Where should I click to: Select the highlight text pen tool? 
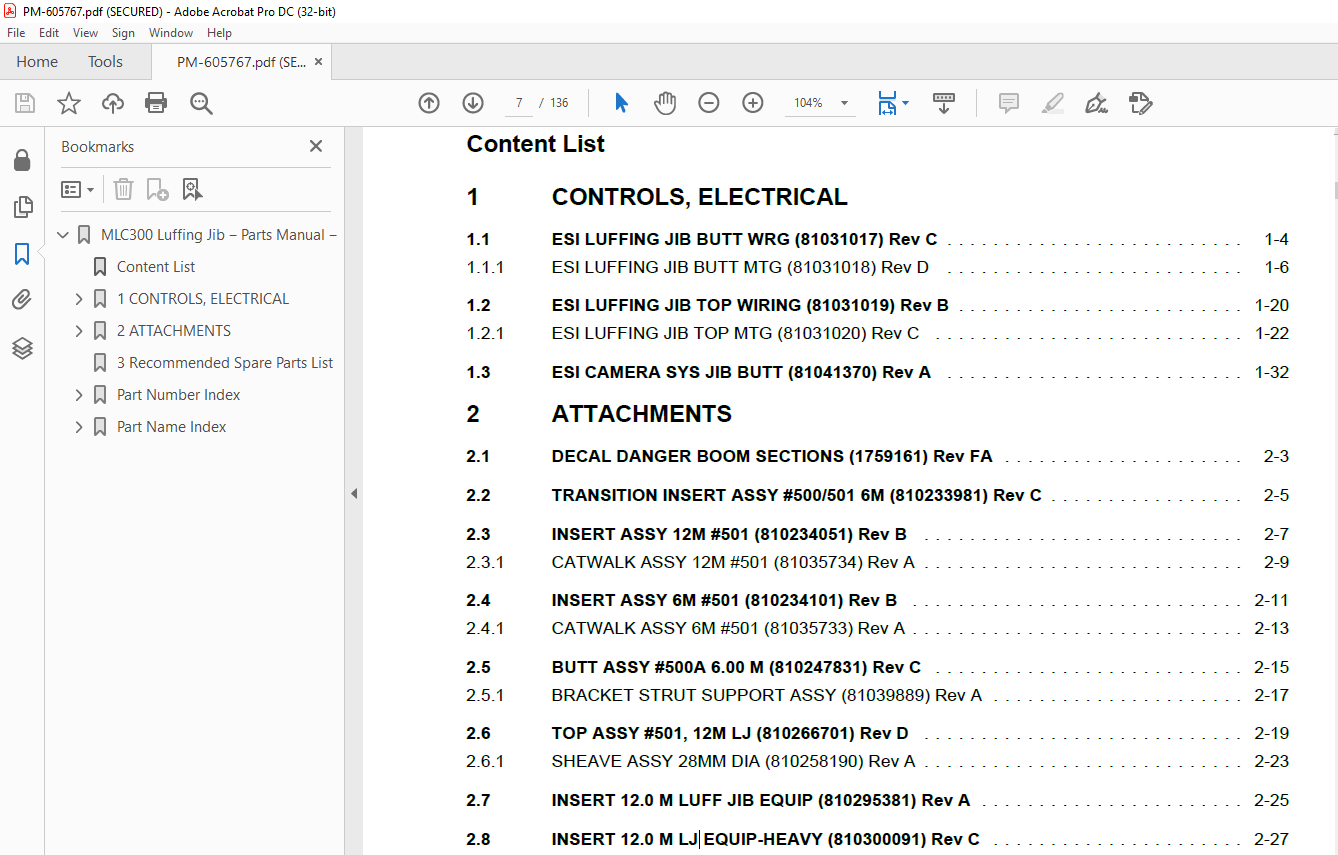pyautogui.click(x=1052, y=103)
